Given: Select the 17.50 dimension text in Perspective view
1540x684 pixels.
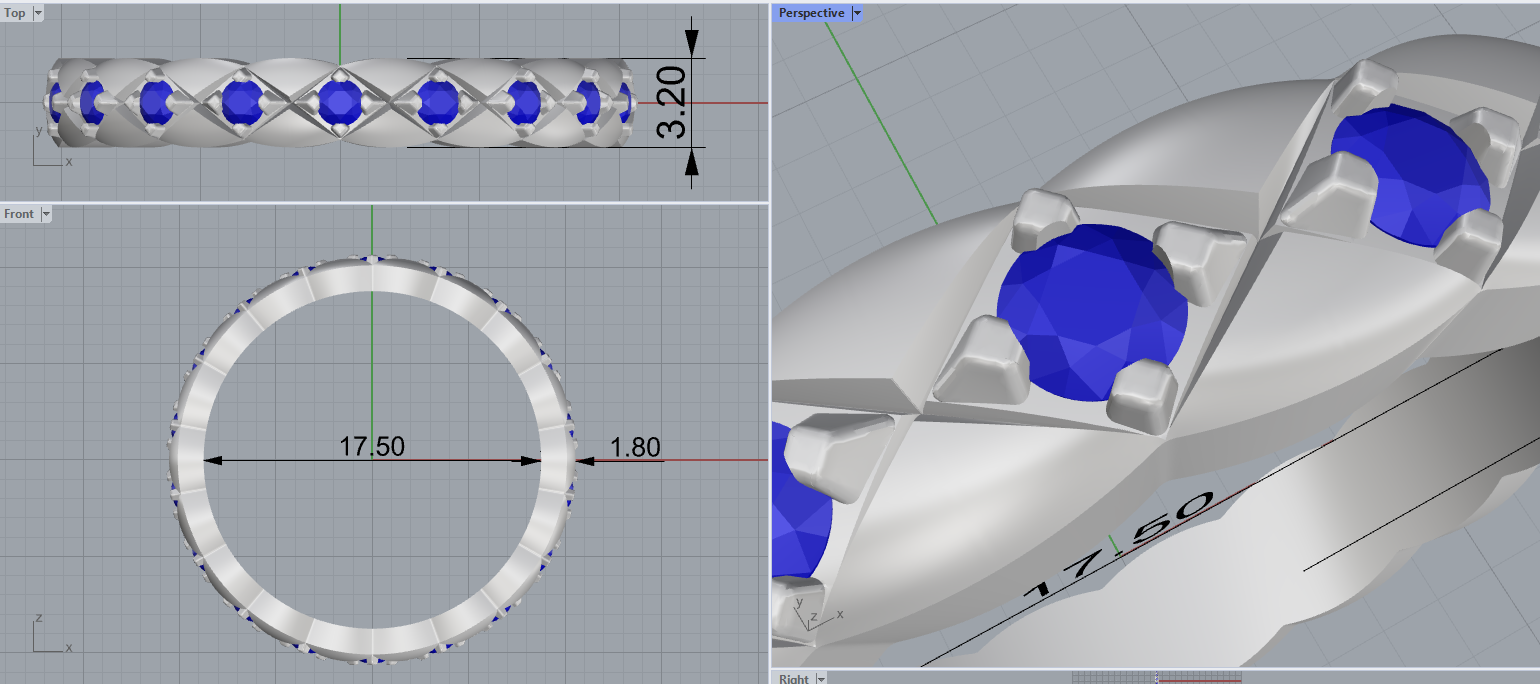Looking at the screenshot, I should [x=1118, y=545].
